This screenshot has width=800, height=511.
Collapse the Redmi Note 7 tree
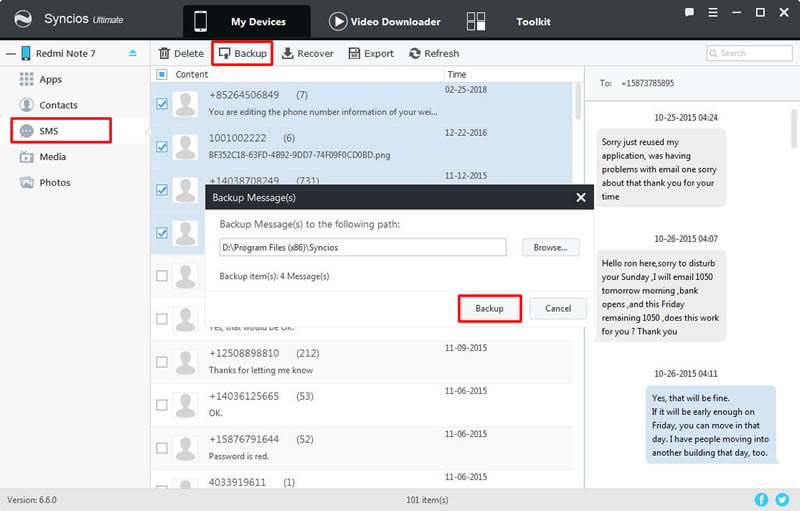point(11,54)
